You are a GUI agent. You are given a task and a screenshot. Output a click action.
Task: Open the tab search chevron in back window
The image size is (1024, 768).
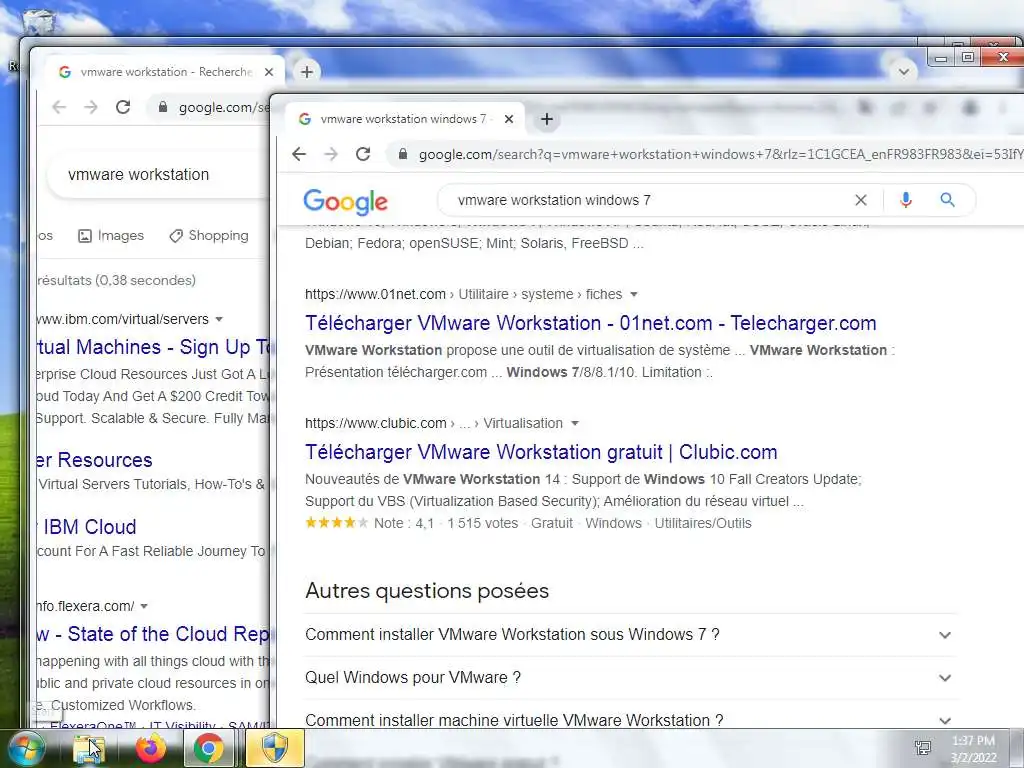pyautogui.click(x=904, y=71)
